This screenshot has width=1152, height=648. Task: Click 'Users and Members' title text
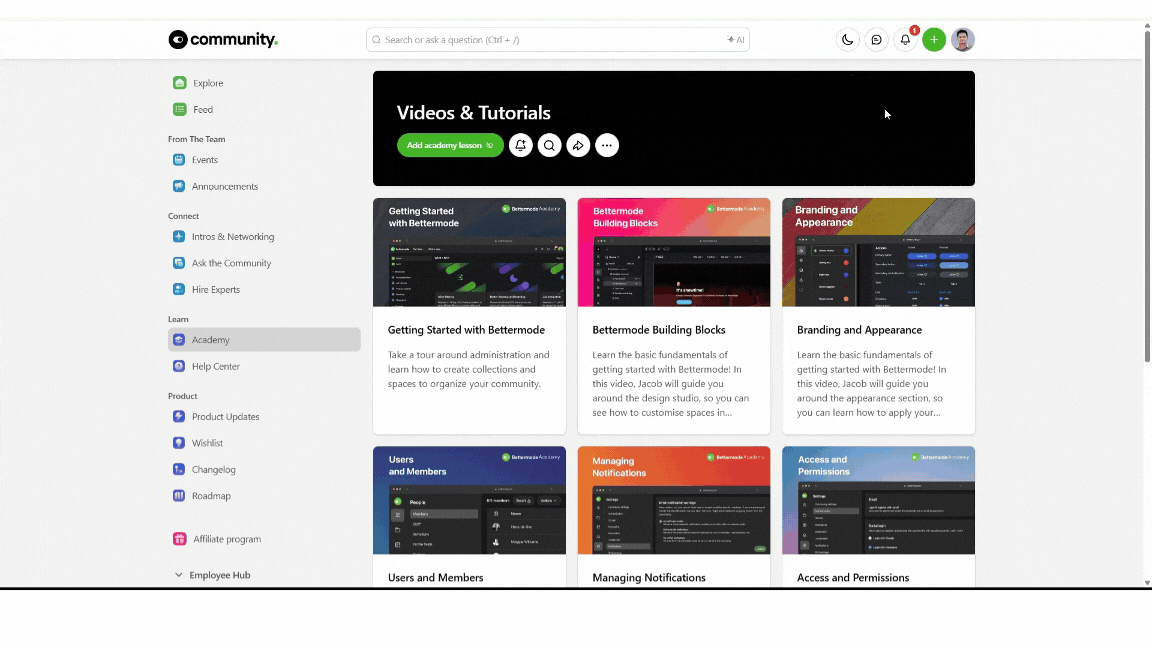pos(436,577)
